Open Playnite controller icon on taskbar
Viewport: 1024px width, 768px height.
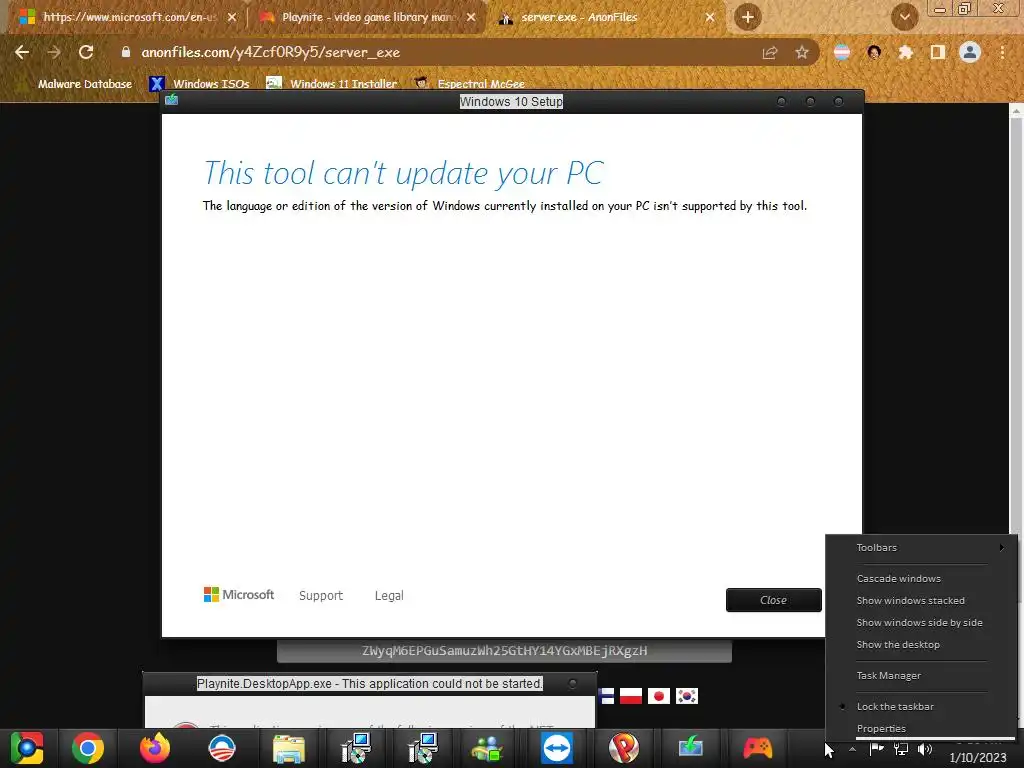tap(758, 748)
